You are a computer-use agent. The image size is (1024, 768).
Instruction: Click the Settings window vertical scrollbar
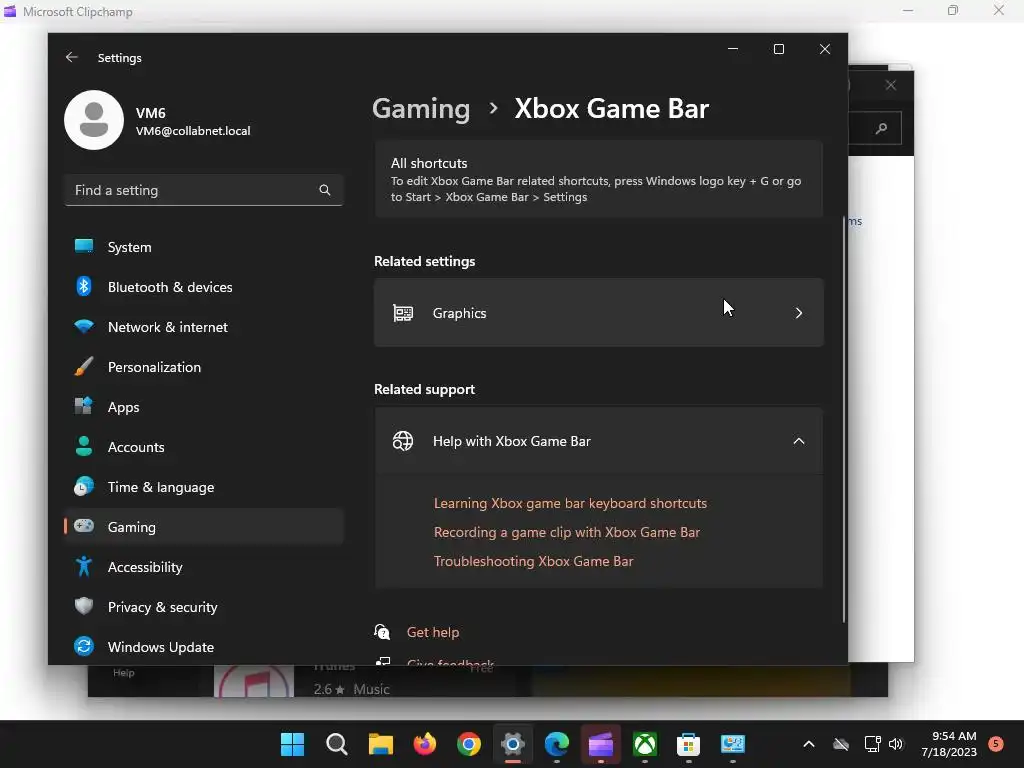tap(844, 418)
